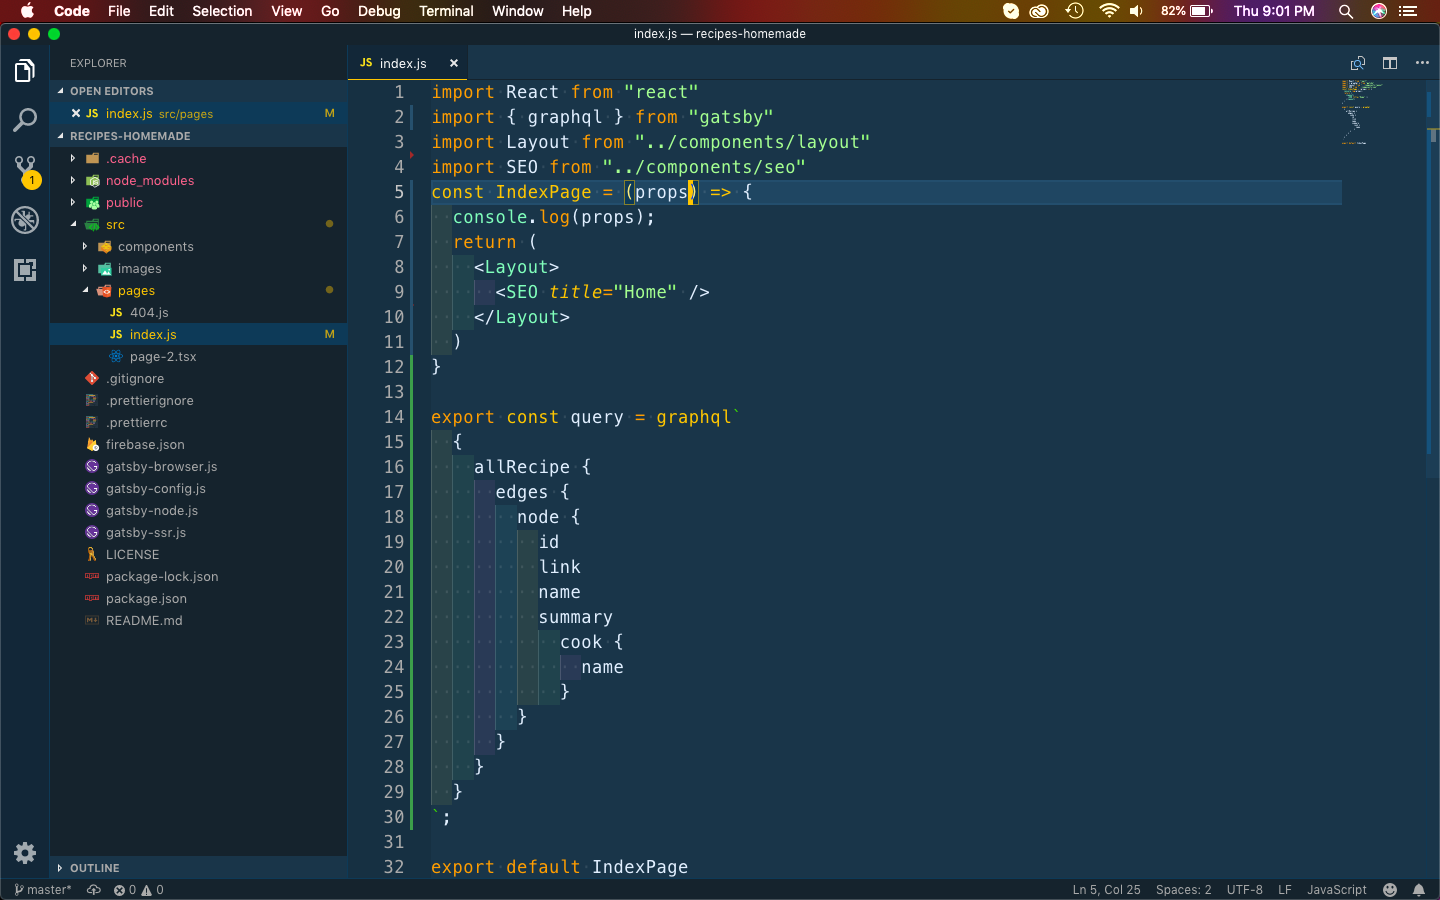This screenshot has width=1440, height=900.
Task: Open the Selection menu
Action: coord(222,11)
